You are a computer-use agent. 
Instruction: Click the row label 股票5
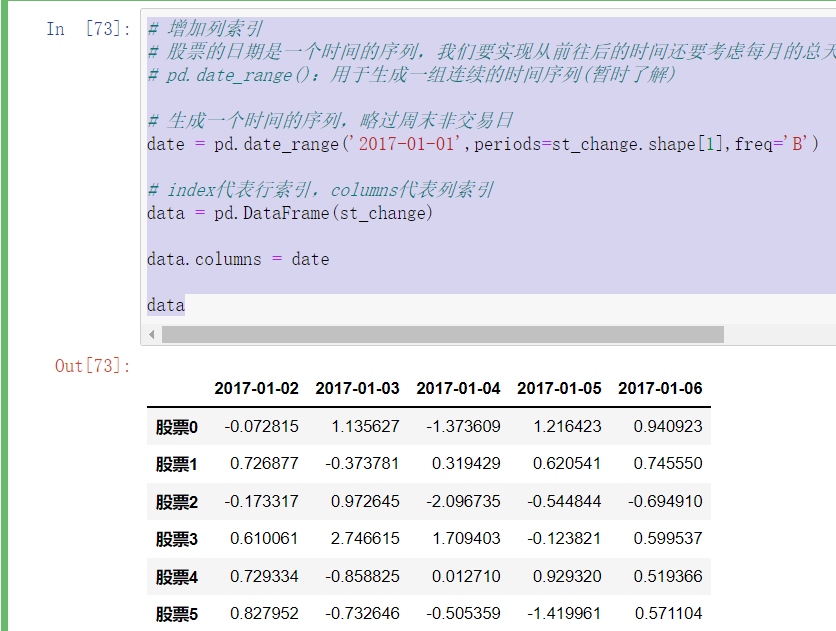click(x=176, y=614)
